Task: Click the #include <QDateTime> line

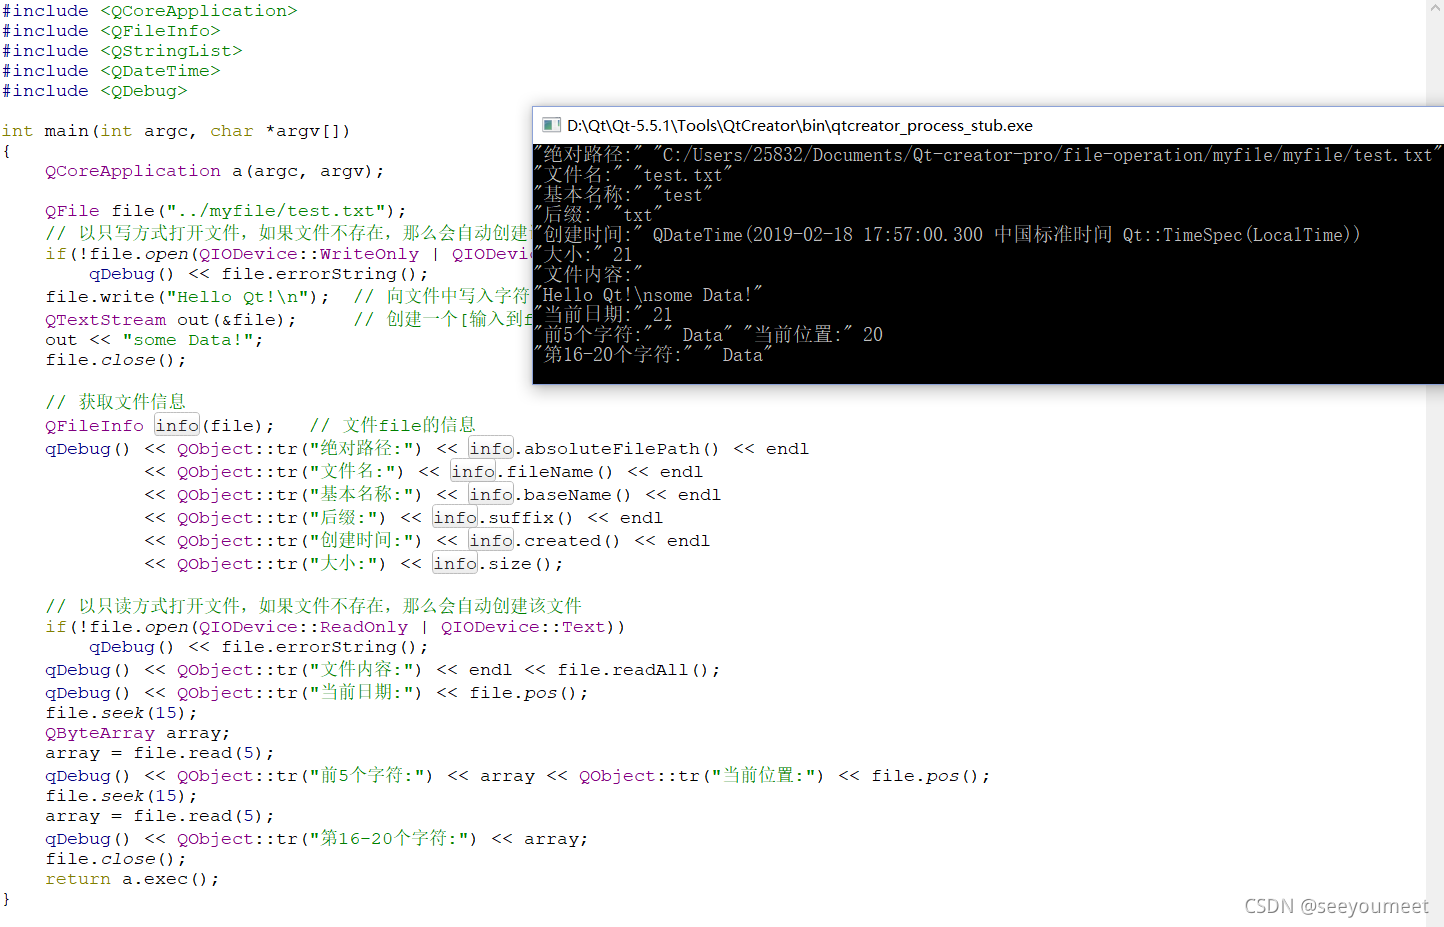Action: [111, 71]
